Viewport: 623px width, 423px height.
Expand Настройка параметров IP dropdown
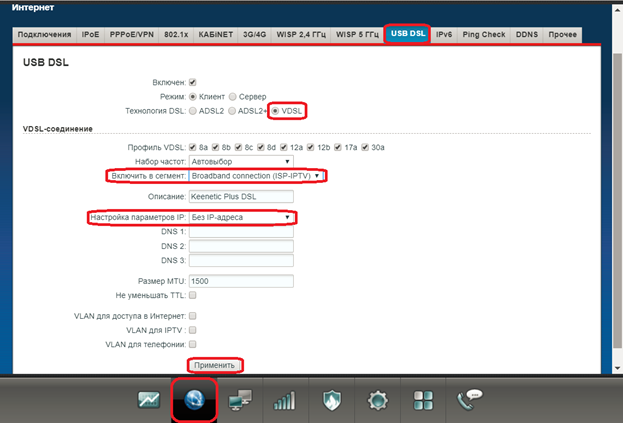(241, 217)
